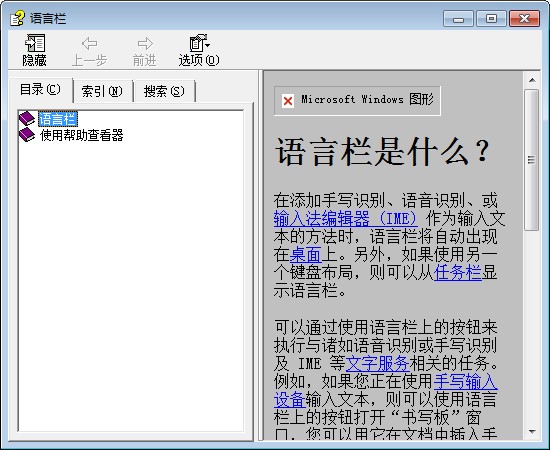Viewport: 550px width, 450px height.
Task: Open the 文字服务 link
Action: click(x=377, y=363)
